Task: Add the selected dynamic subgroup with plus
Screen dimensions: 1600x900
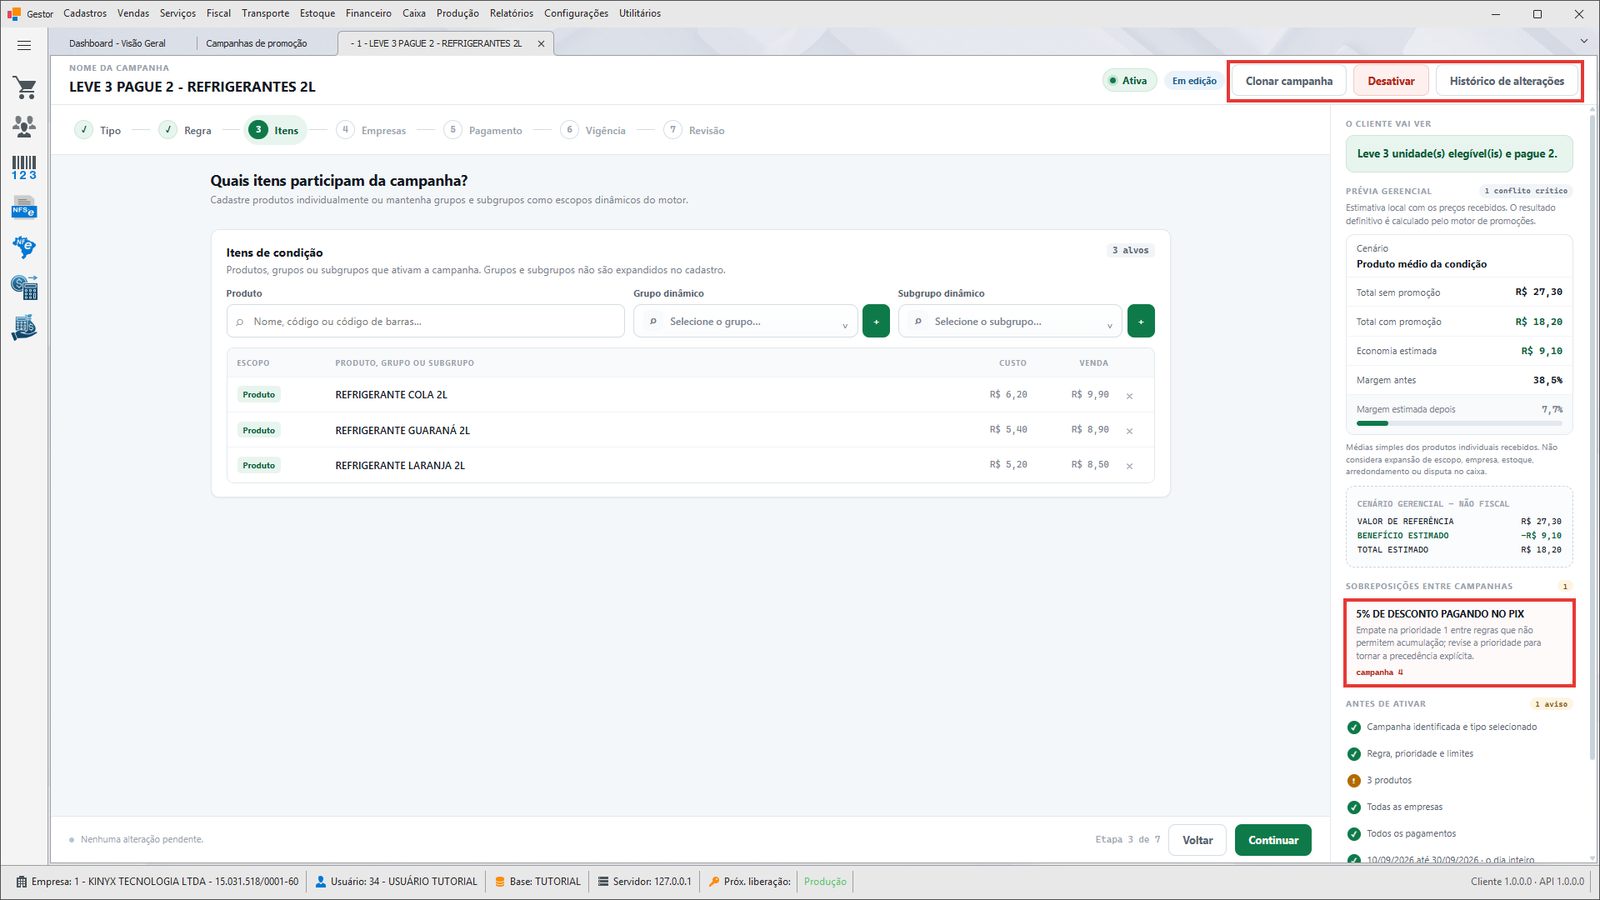Action: click(1141, 321)
